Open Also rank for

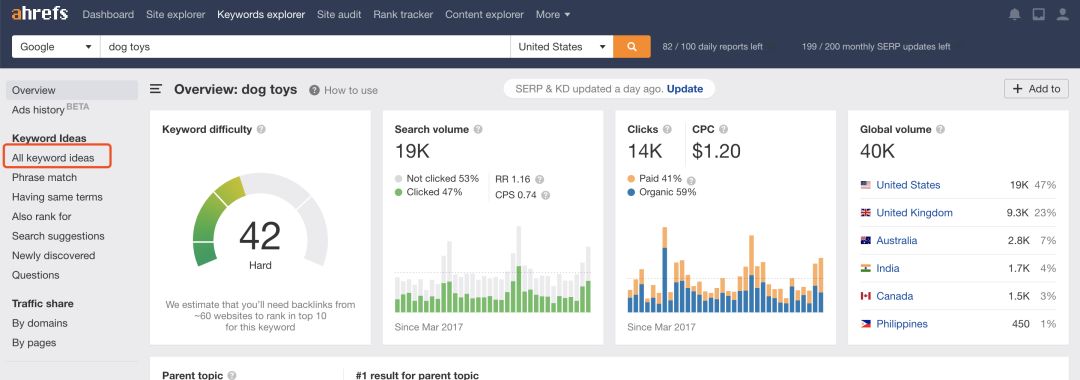(x=41, y=216)
